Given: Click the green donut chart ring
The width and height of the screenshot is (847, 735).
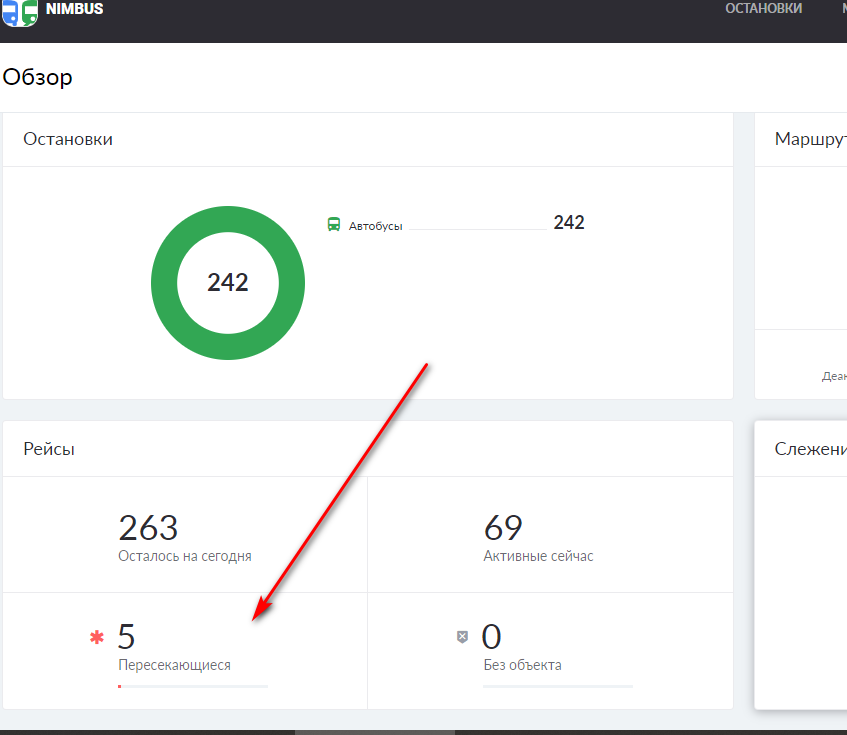Looking at the screenshot, I should [x=164, y=283].
